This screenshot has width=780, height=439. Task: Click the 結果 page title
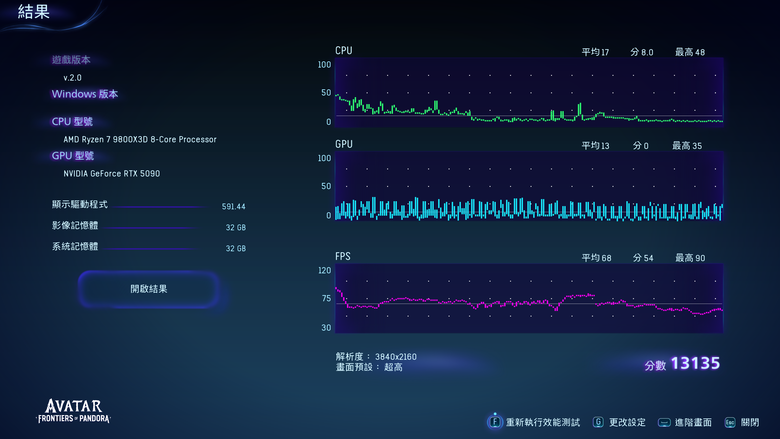pos(34,11)
